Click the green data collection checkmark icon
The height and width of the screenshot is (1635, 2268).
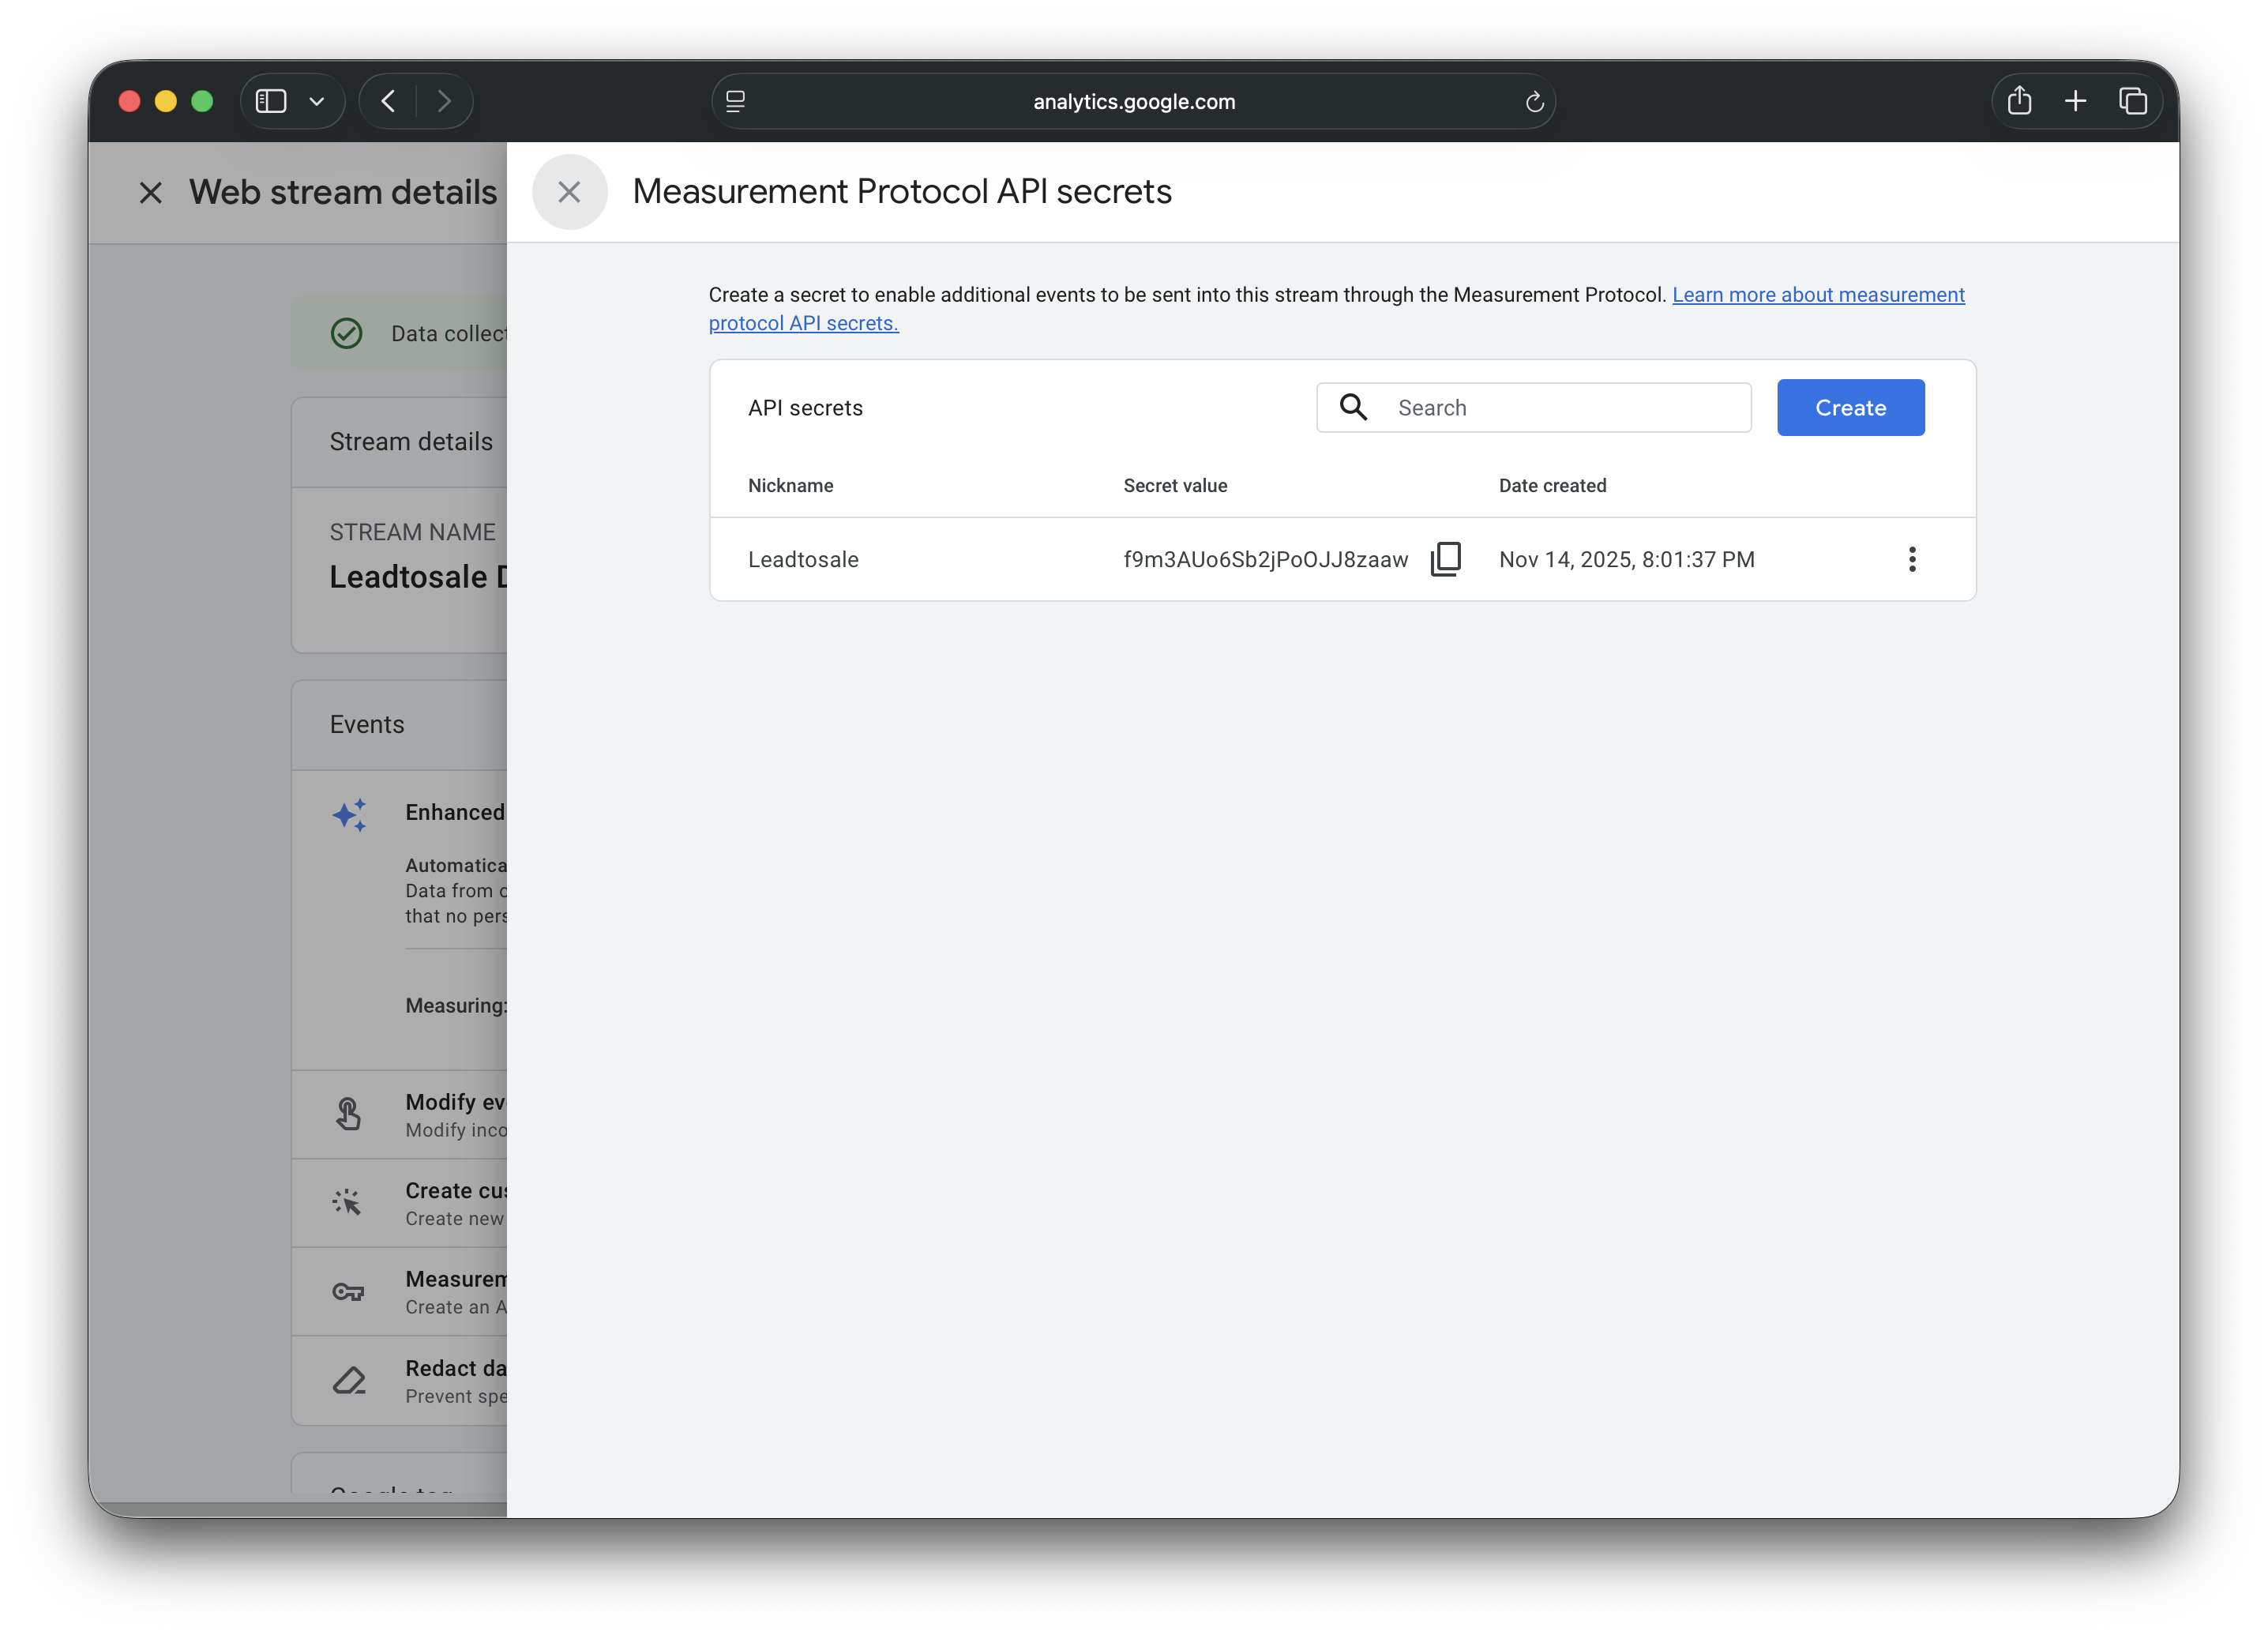coord(346,333)
